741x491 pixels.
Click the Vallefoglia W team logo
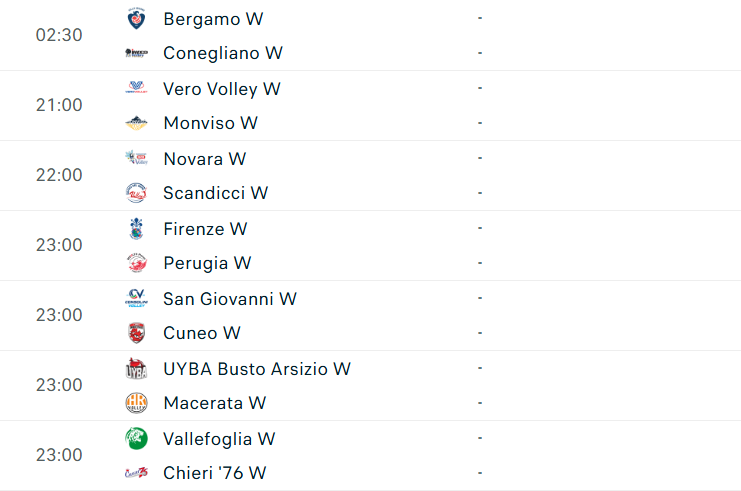click(x=136, y=439)
